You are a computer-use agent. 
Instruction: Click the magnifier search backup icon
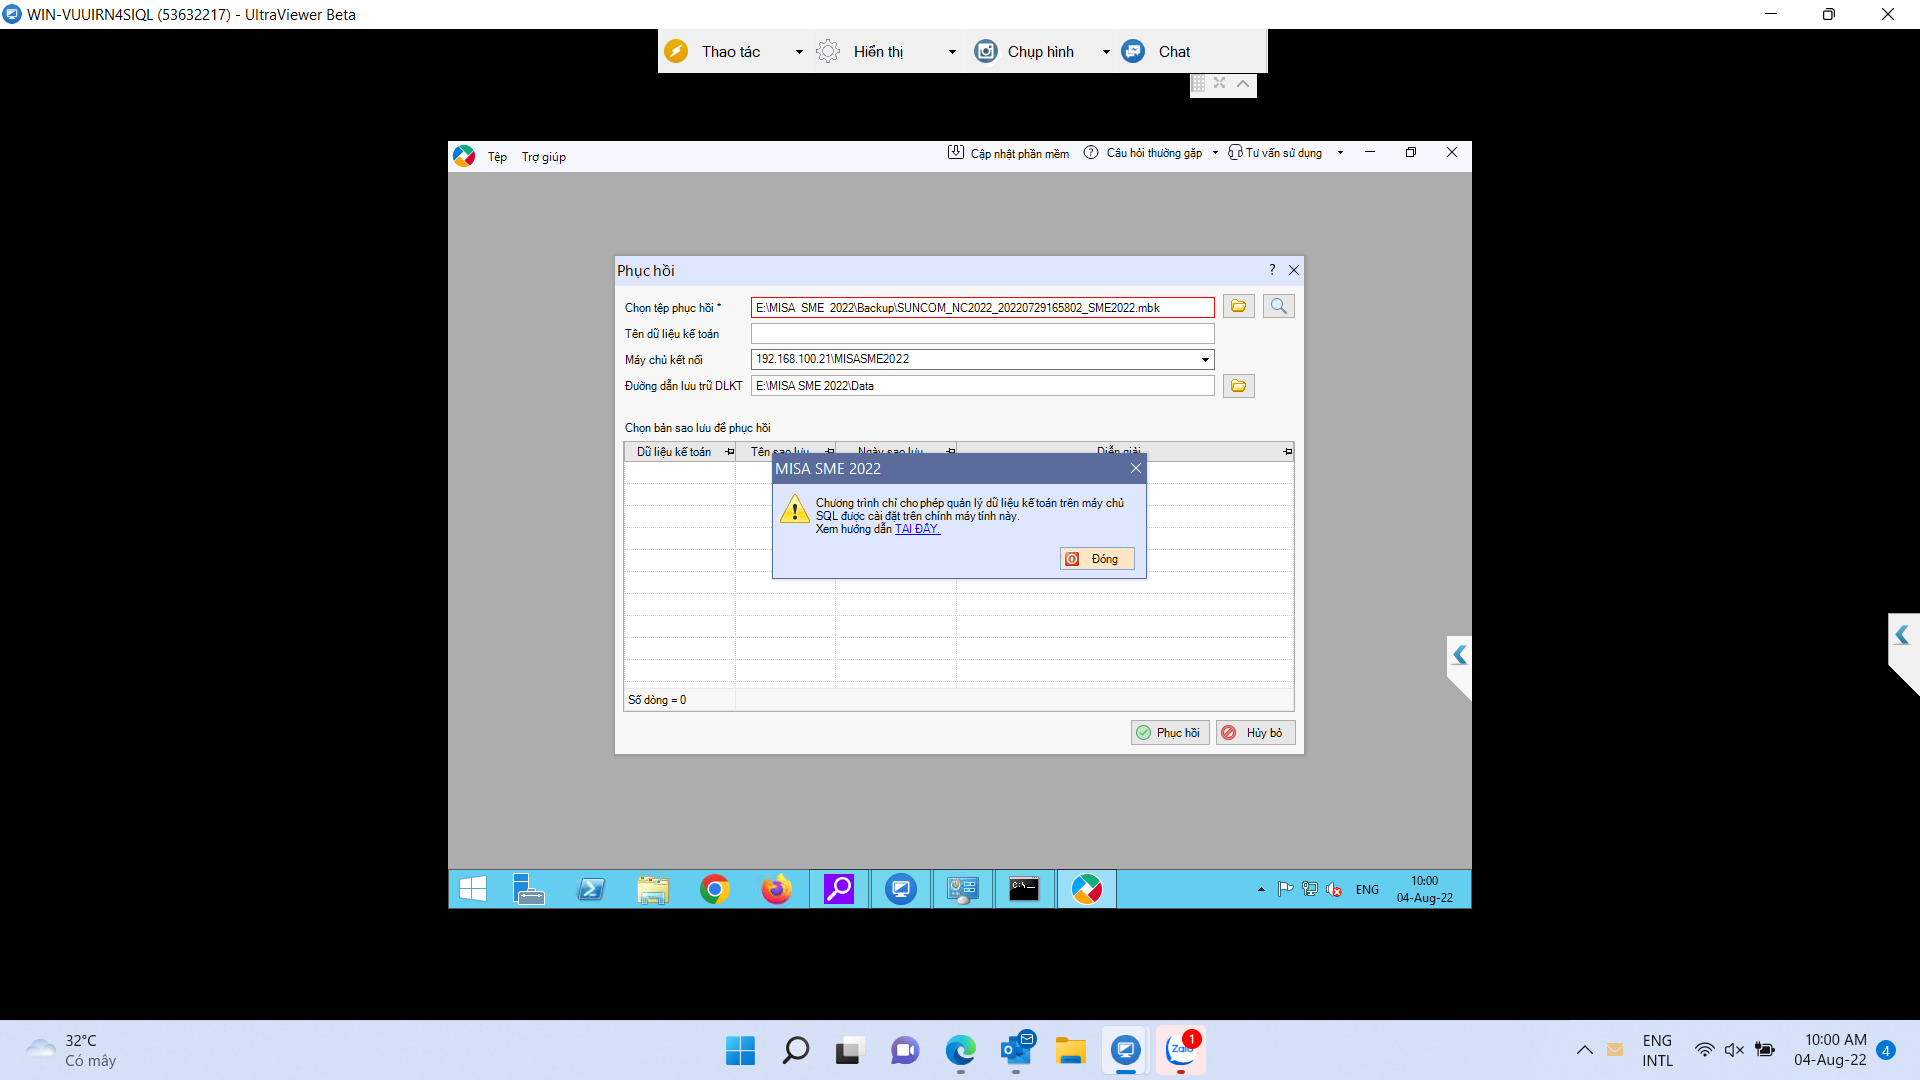1278,306
